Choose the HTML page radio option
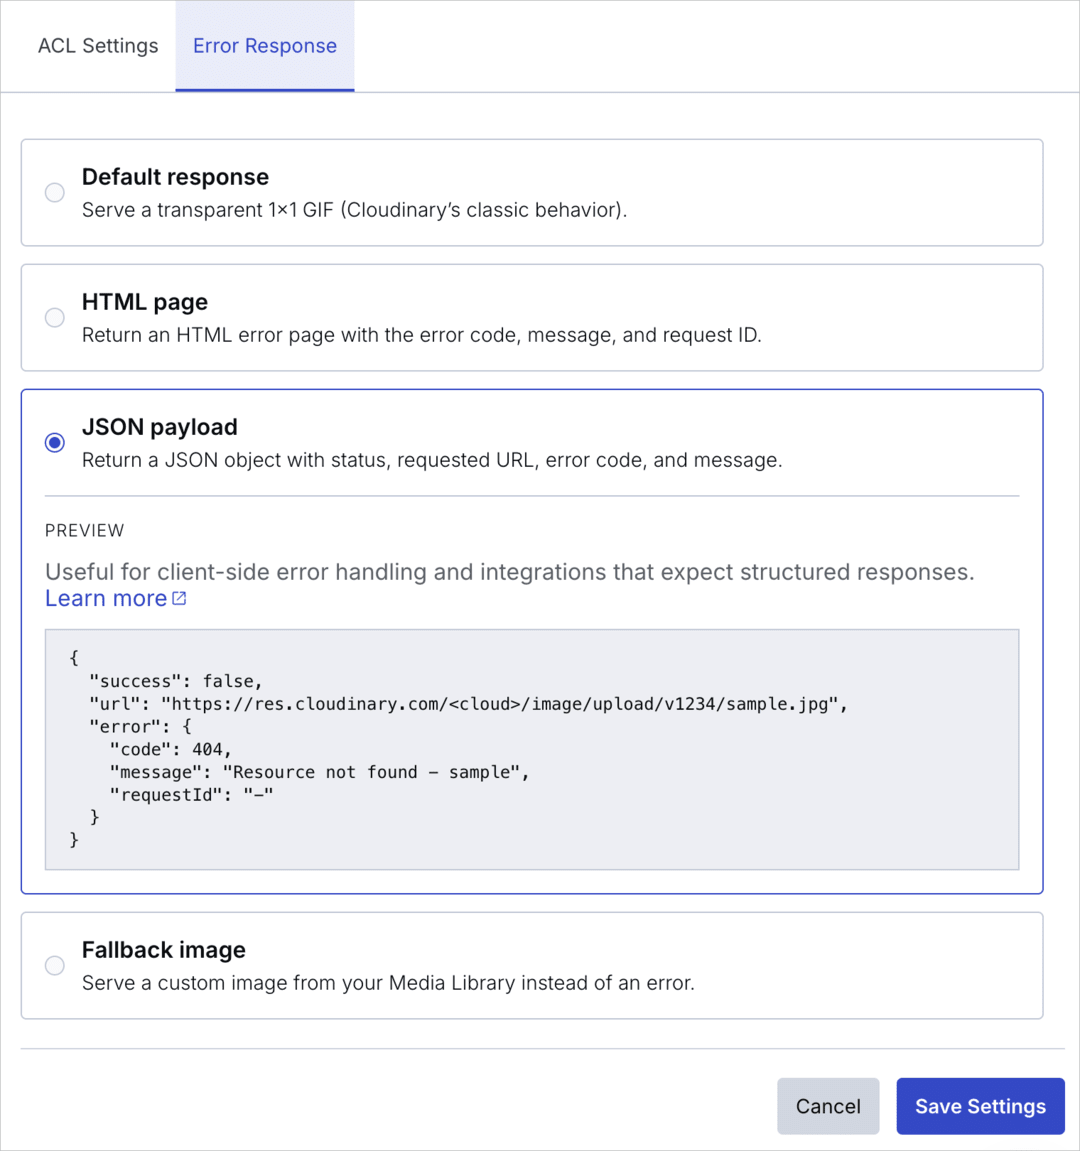The width and height of the screenshot is (1080, 1151). pos(54,318)
